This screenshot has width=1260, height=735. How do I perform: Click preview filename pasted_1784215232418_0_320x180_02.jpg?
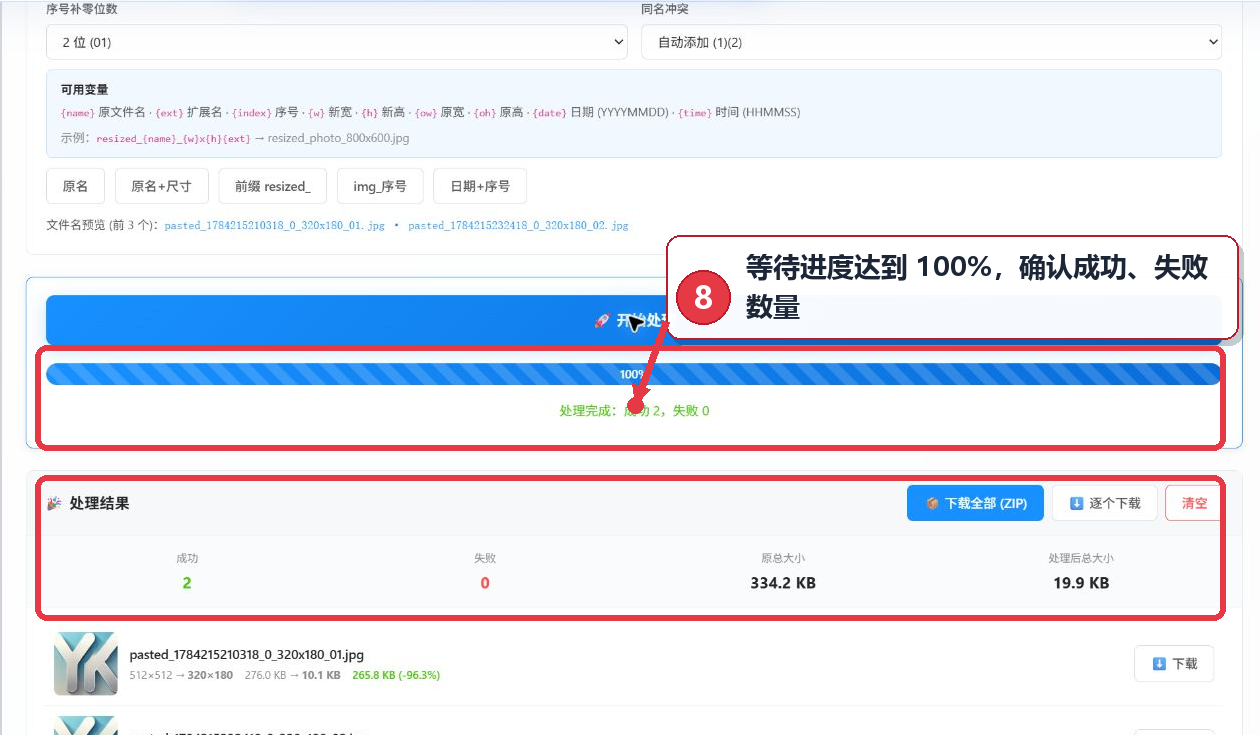click(x=518, y=226)
